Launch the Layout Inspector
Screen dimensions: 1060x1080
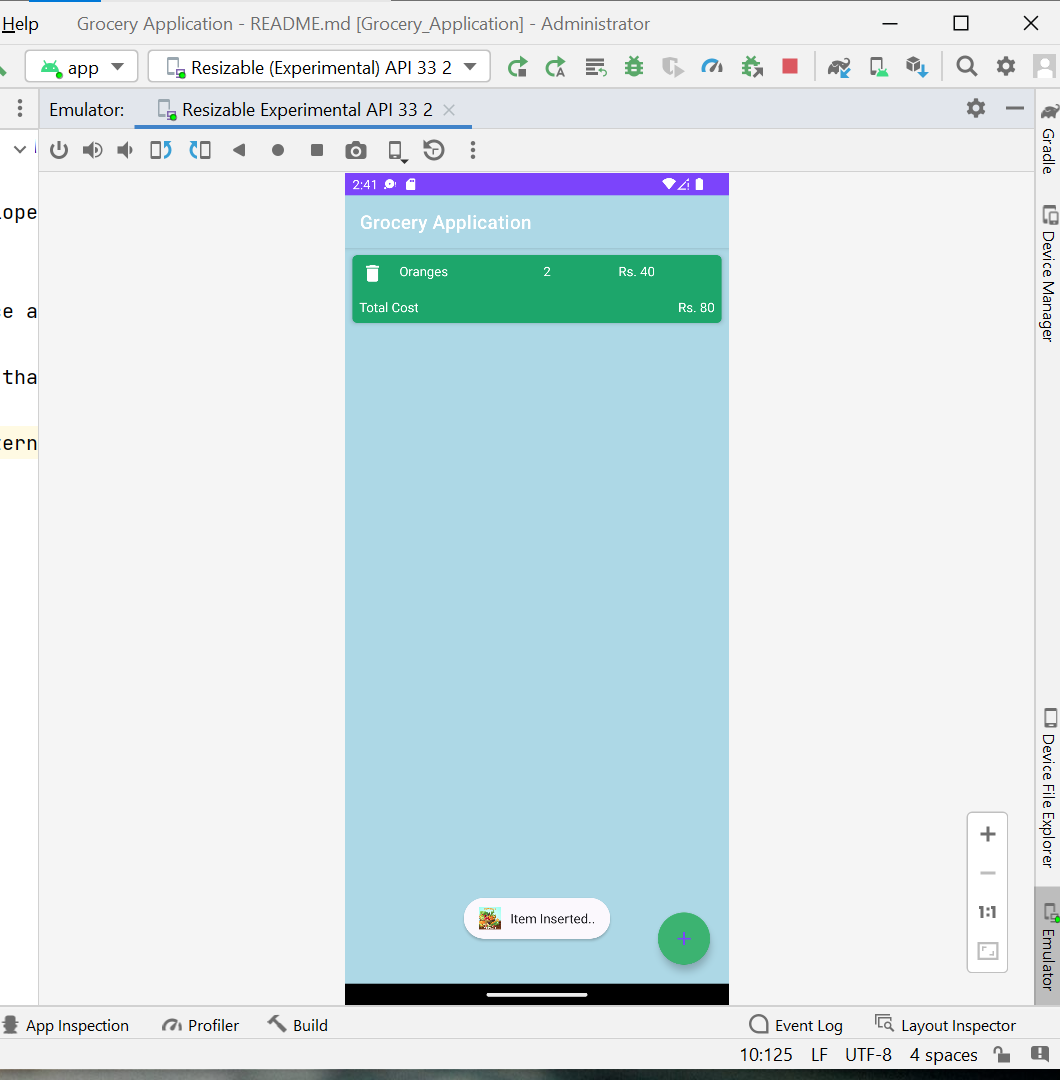click(x=945, y=1024)
